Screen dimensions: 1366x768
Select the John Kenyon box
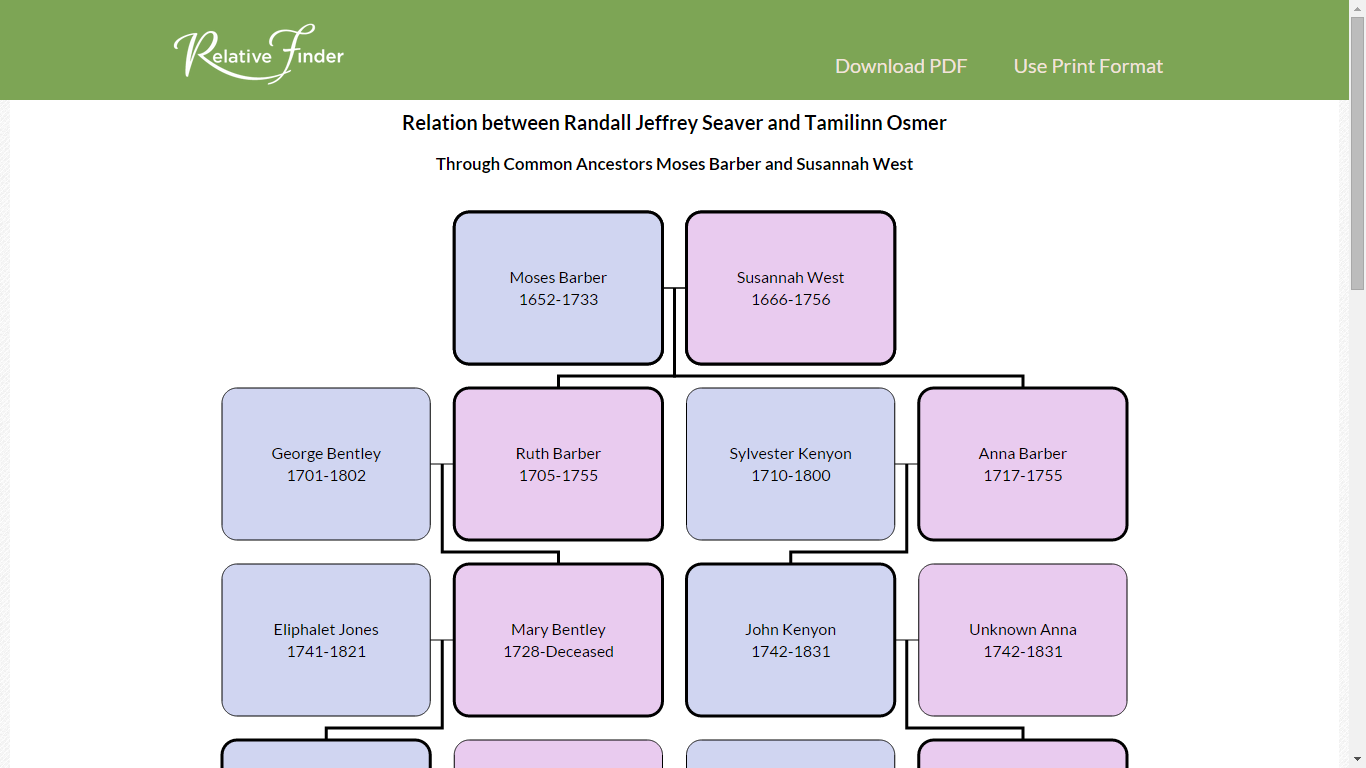[790, 639]
